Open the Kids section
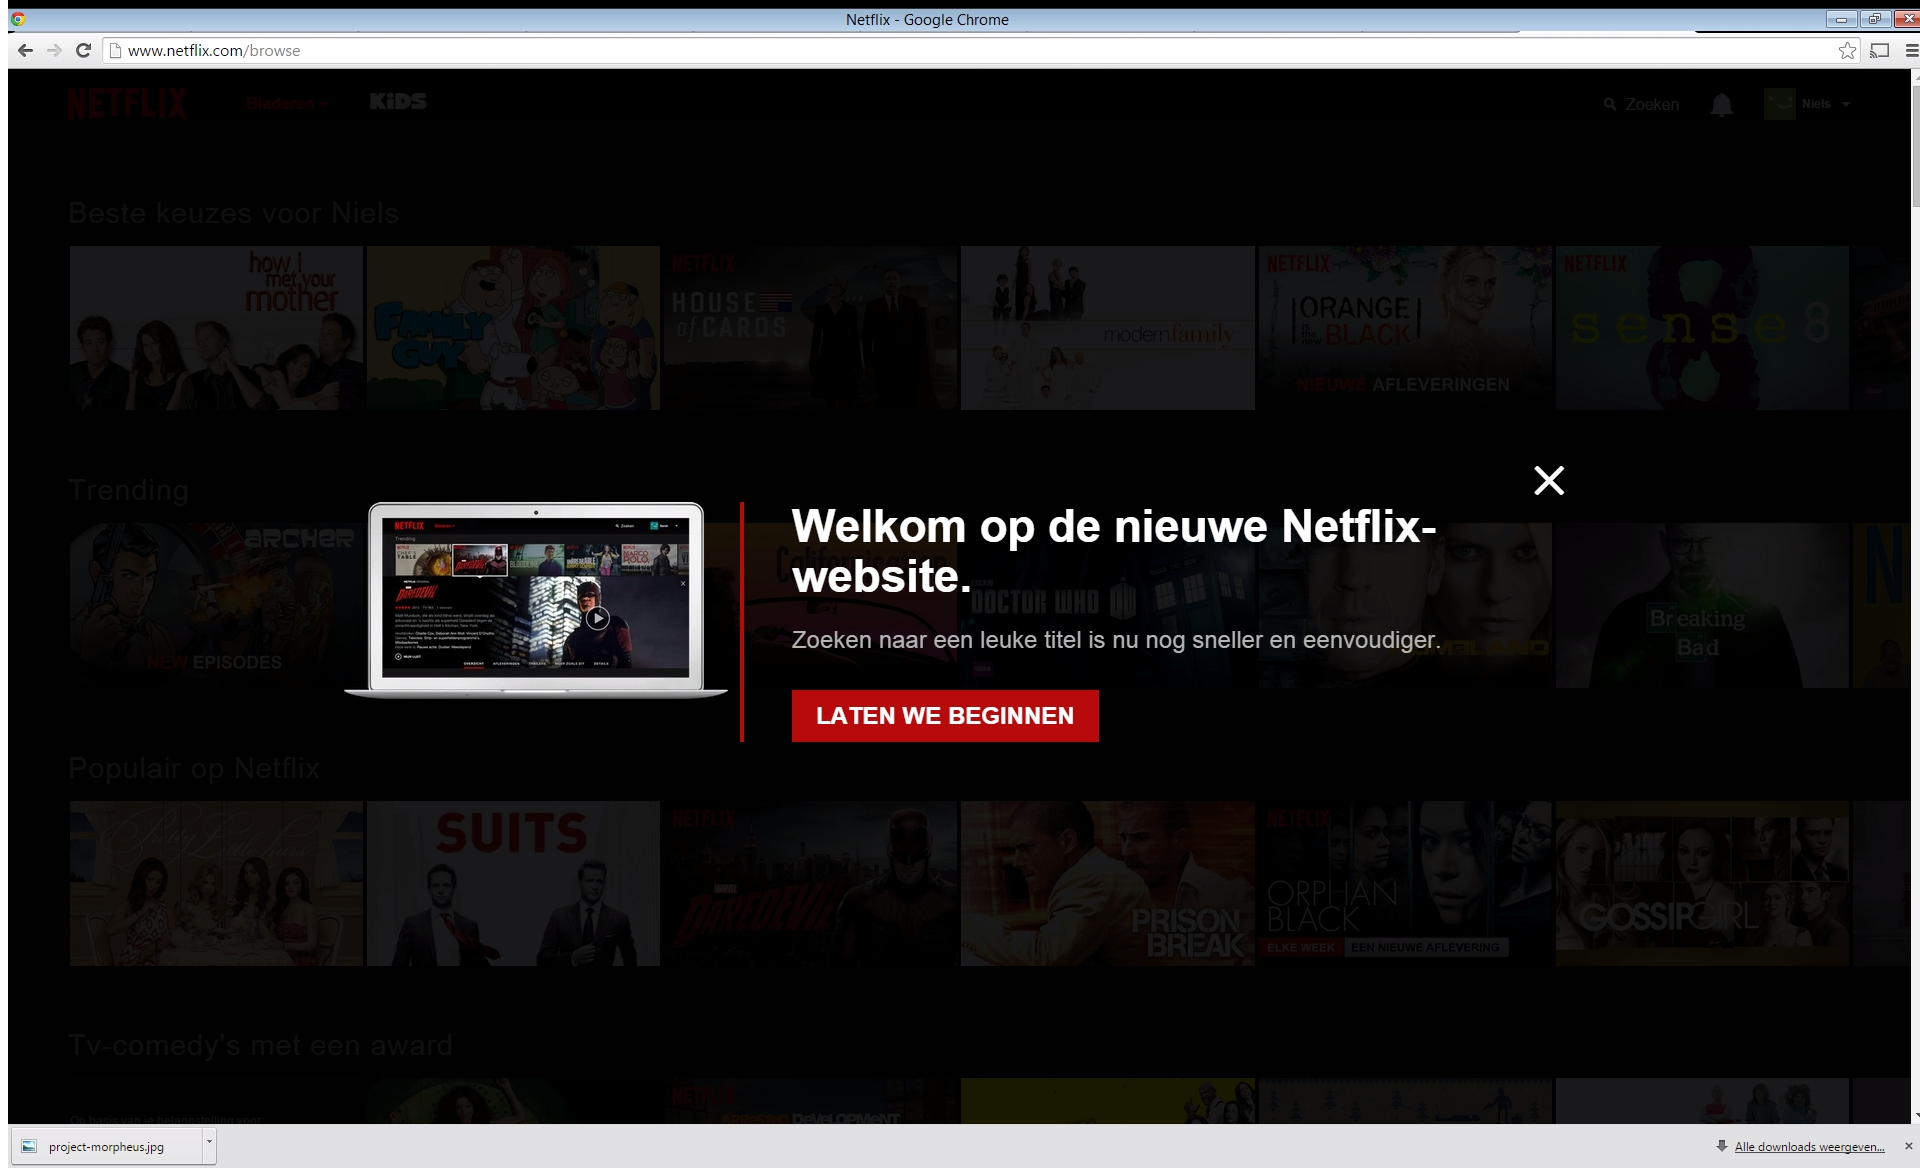This screenshot has width=1920, height=1168. click(x=398, y=101)
